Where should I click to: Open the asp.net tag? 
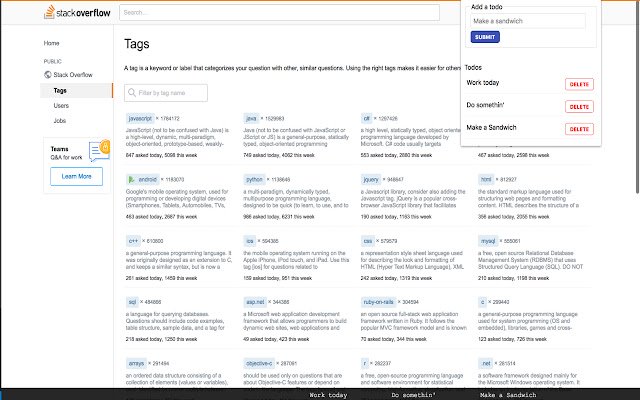[255, 302]
